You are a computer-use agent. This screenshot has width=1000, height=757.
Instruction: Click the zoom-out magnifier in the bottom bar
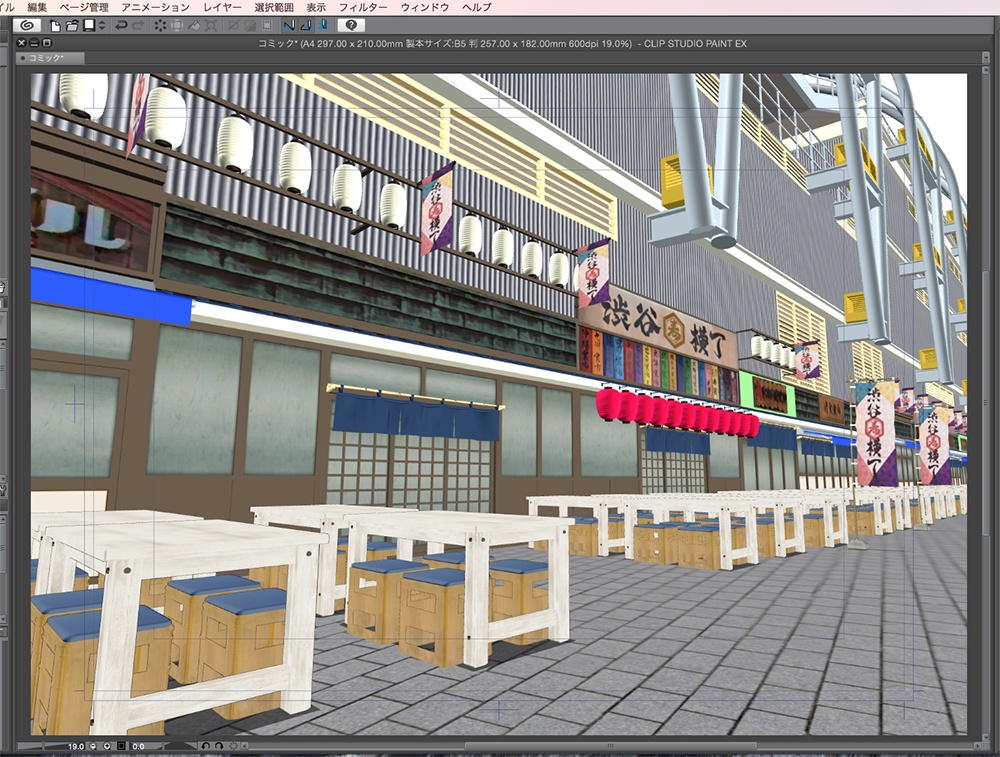click(93, 747)
